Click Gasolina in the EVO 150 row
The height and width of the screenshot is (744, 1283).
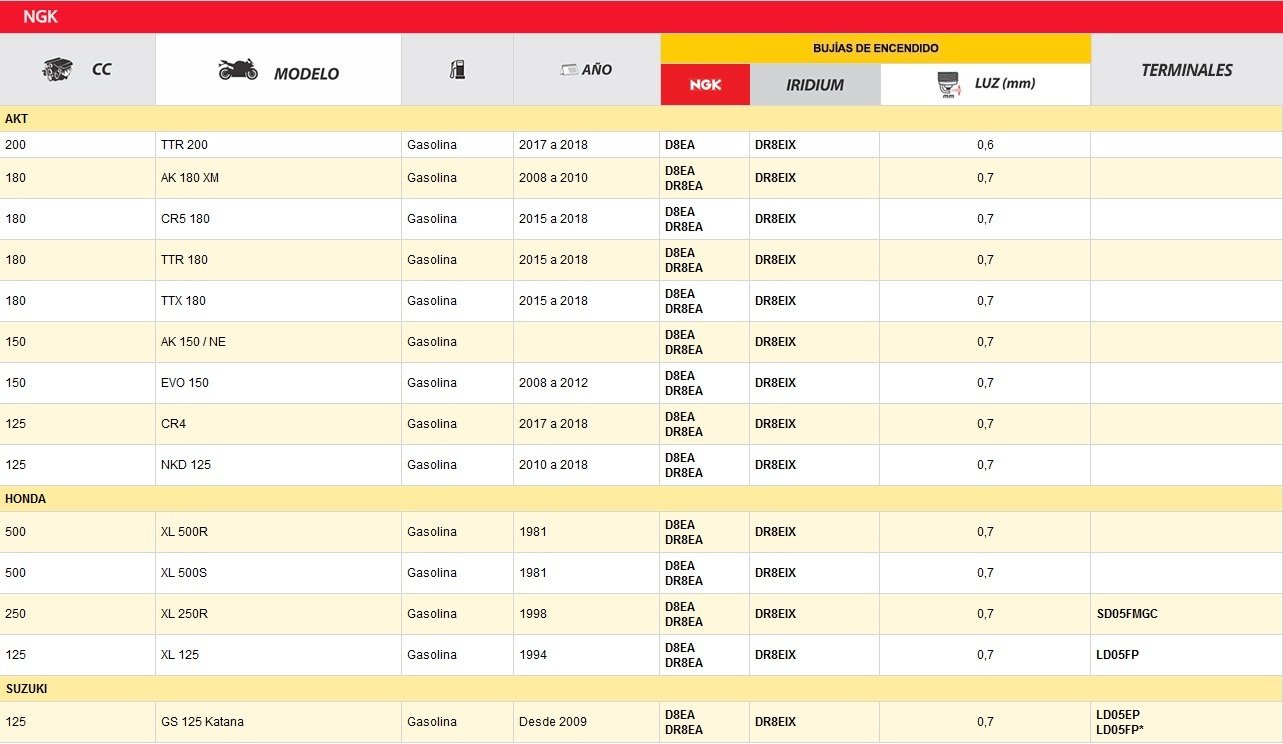(x=432, y=383)
